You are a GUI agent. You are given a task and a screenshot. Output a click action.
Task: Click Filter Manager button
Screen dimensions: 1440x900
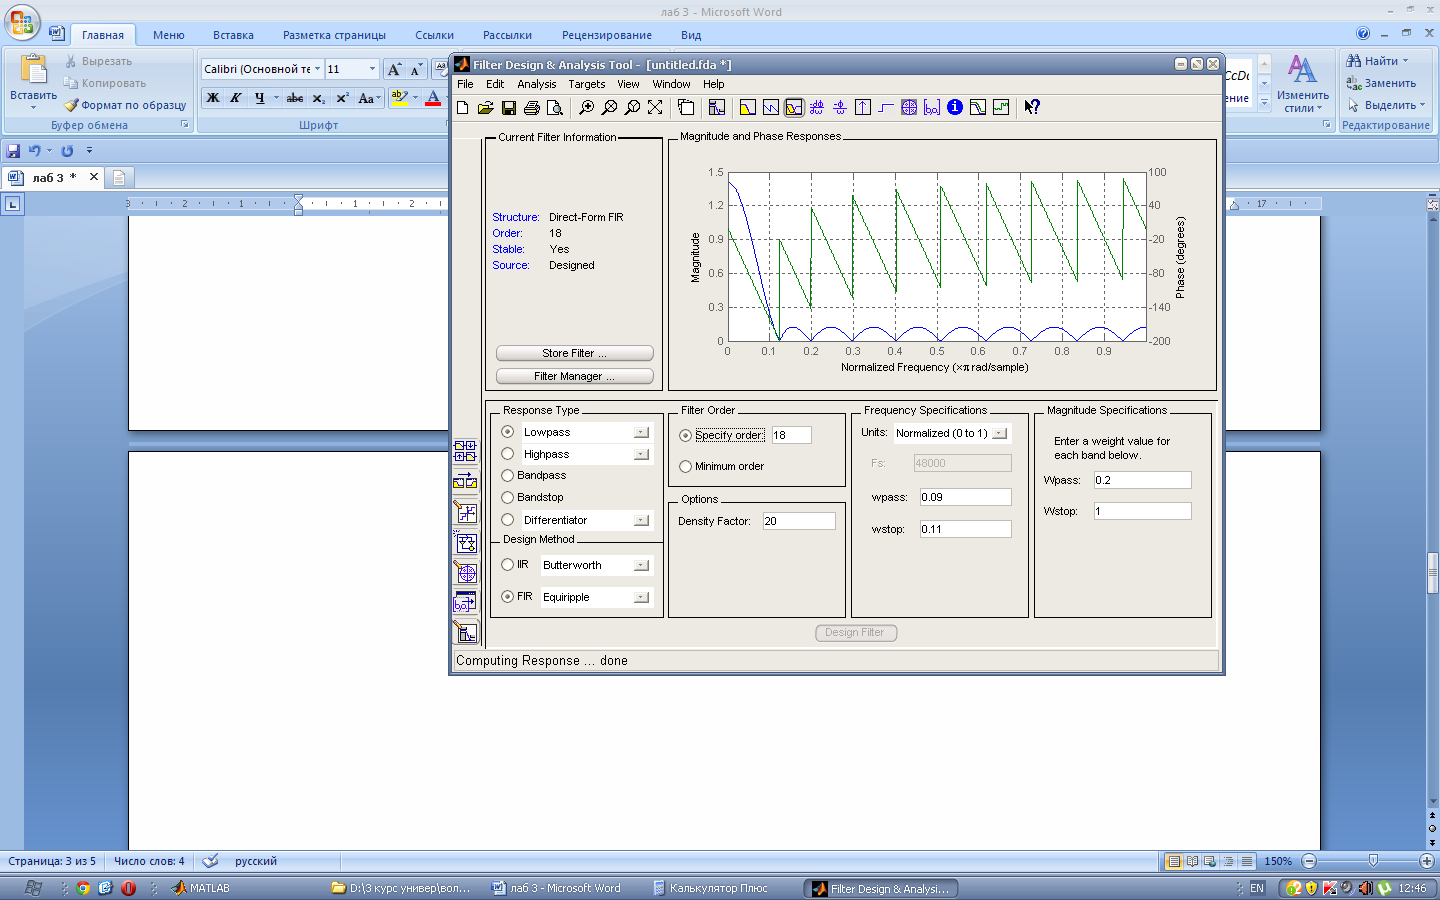pyautogui.click(x=575, y=376)
